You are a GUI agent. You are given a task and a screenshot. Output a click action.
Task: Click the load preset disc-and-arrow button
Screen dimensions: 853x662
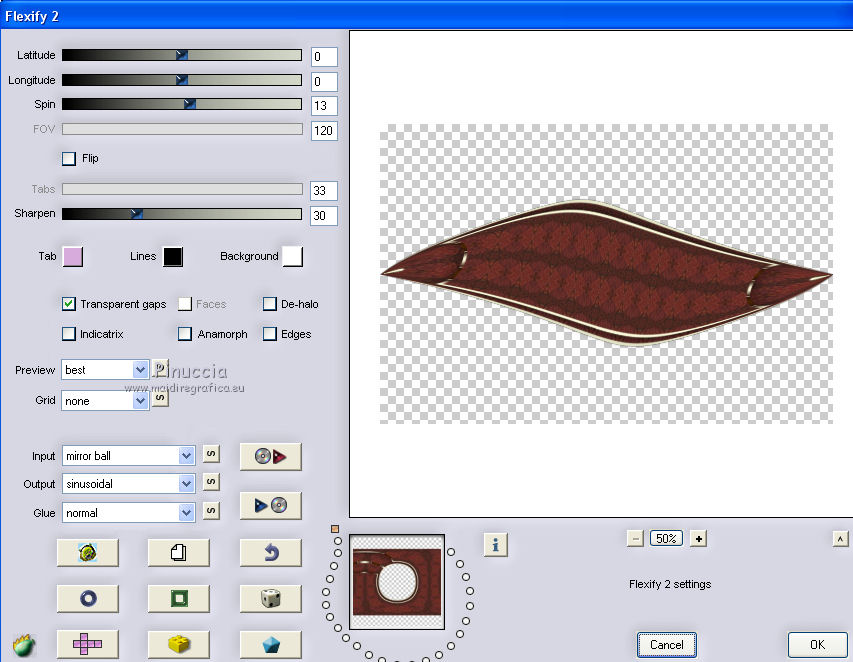click(x=270, y=456)
